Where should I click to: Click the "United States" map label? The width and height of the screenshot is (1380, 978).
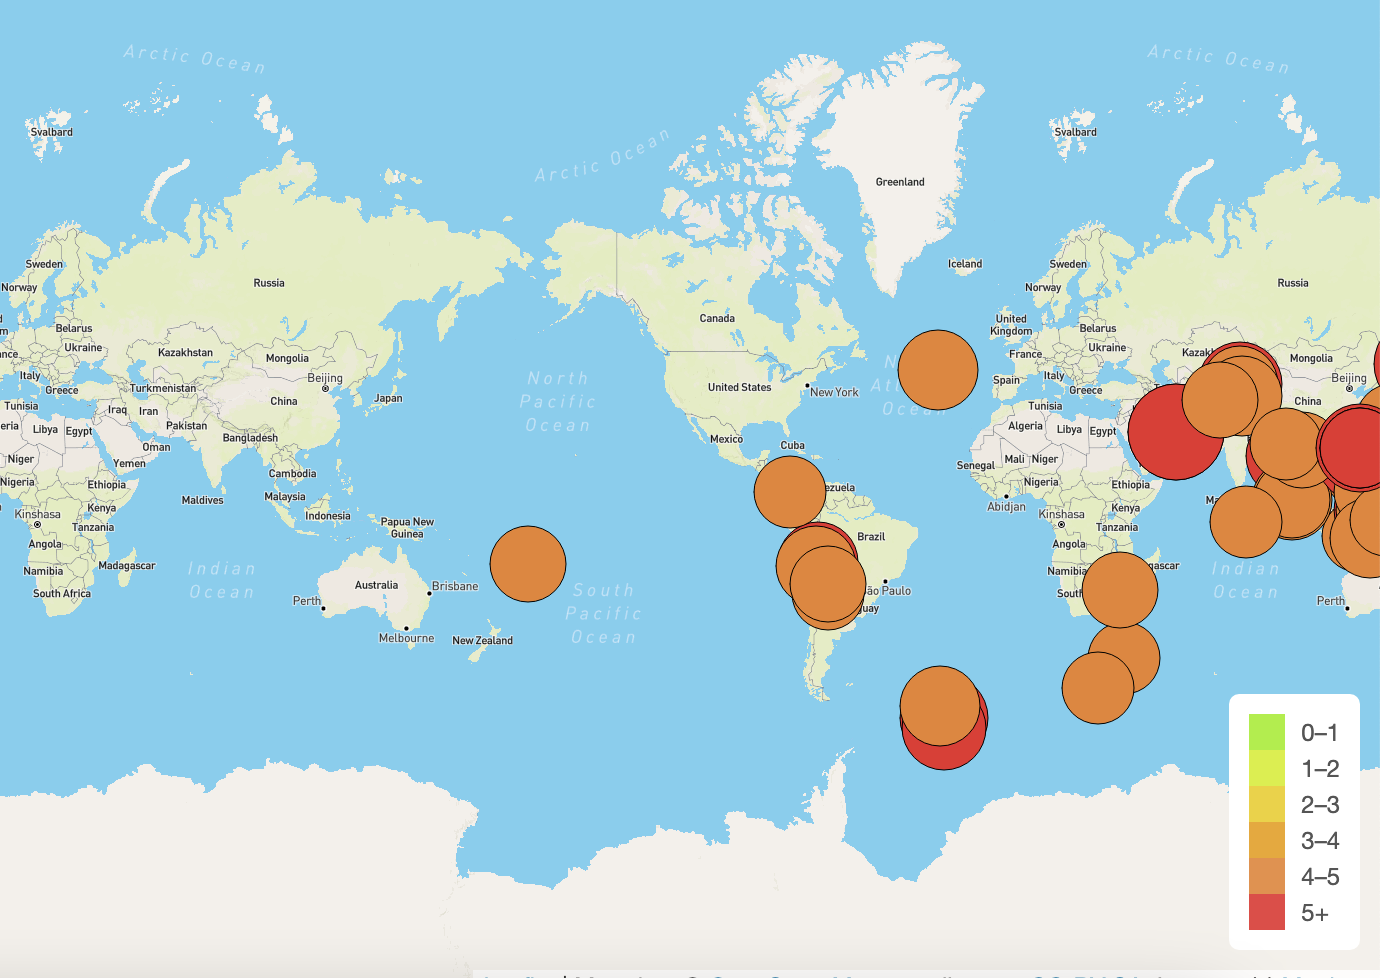click(x=740, y=387)
